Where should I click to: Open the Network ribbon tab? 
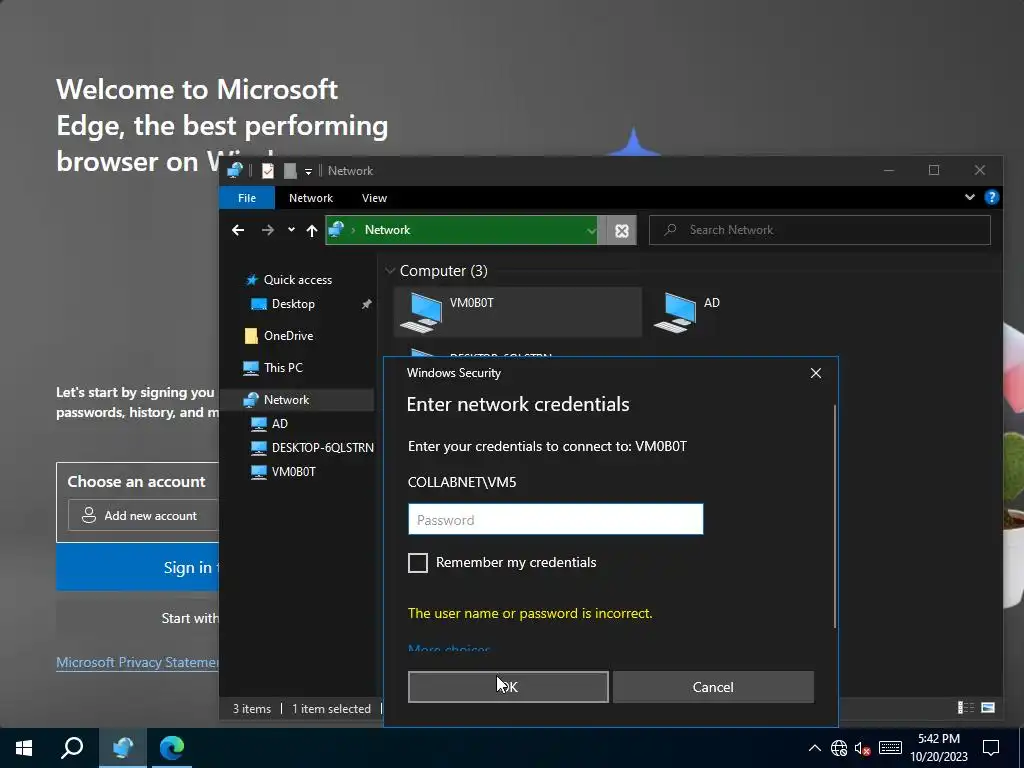click(x=311, y=198)
